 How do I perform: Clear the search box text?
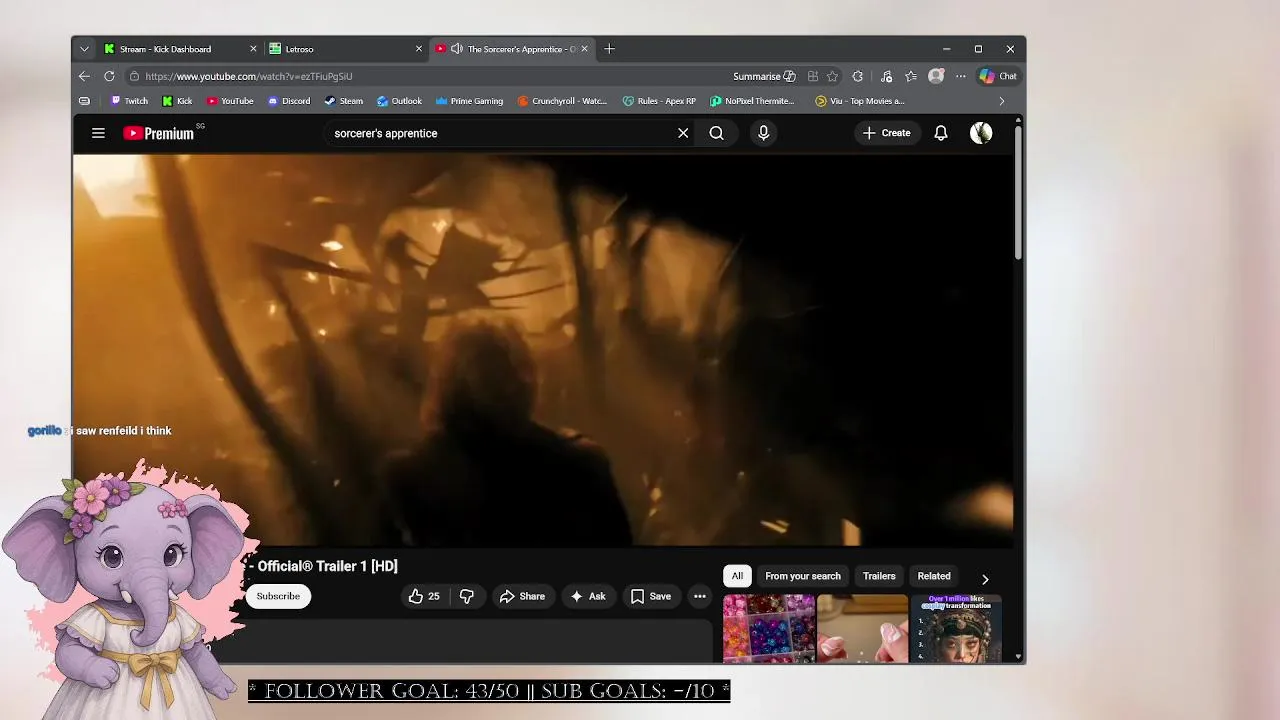(683, 133)
